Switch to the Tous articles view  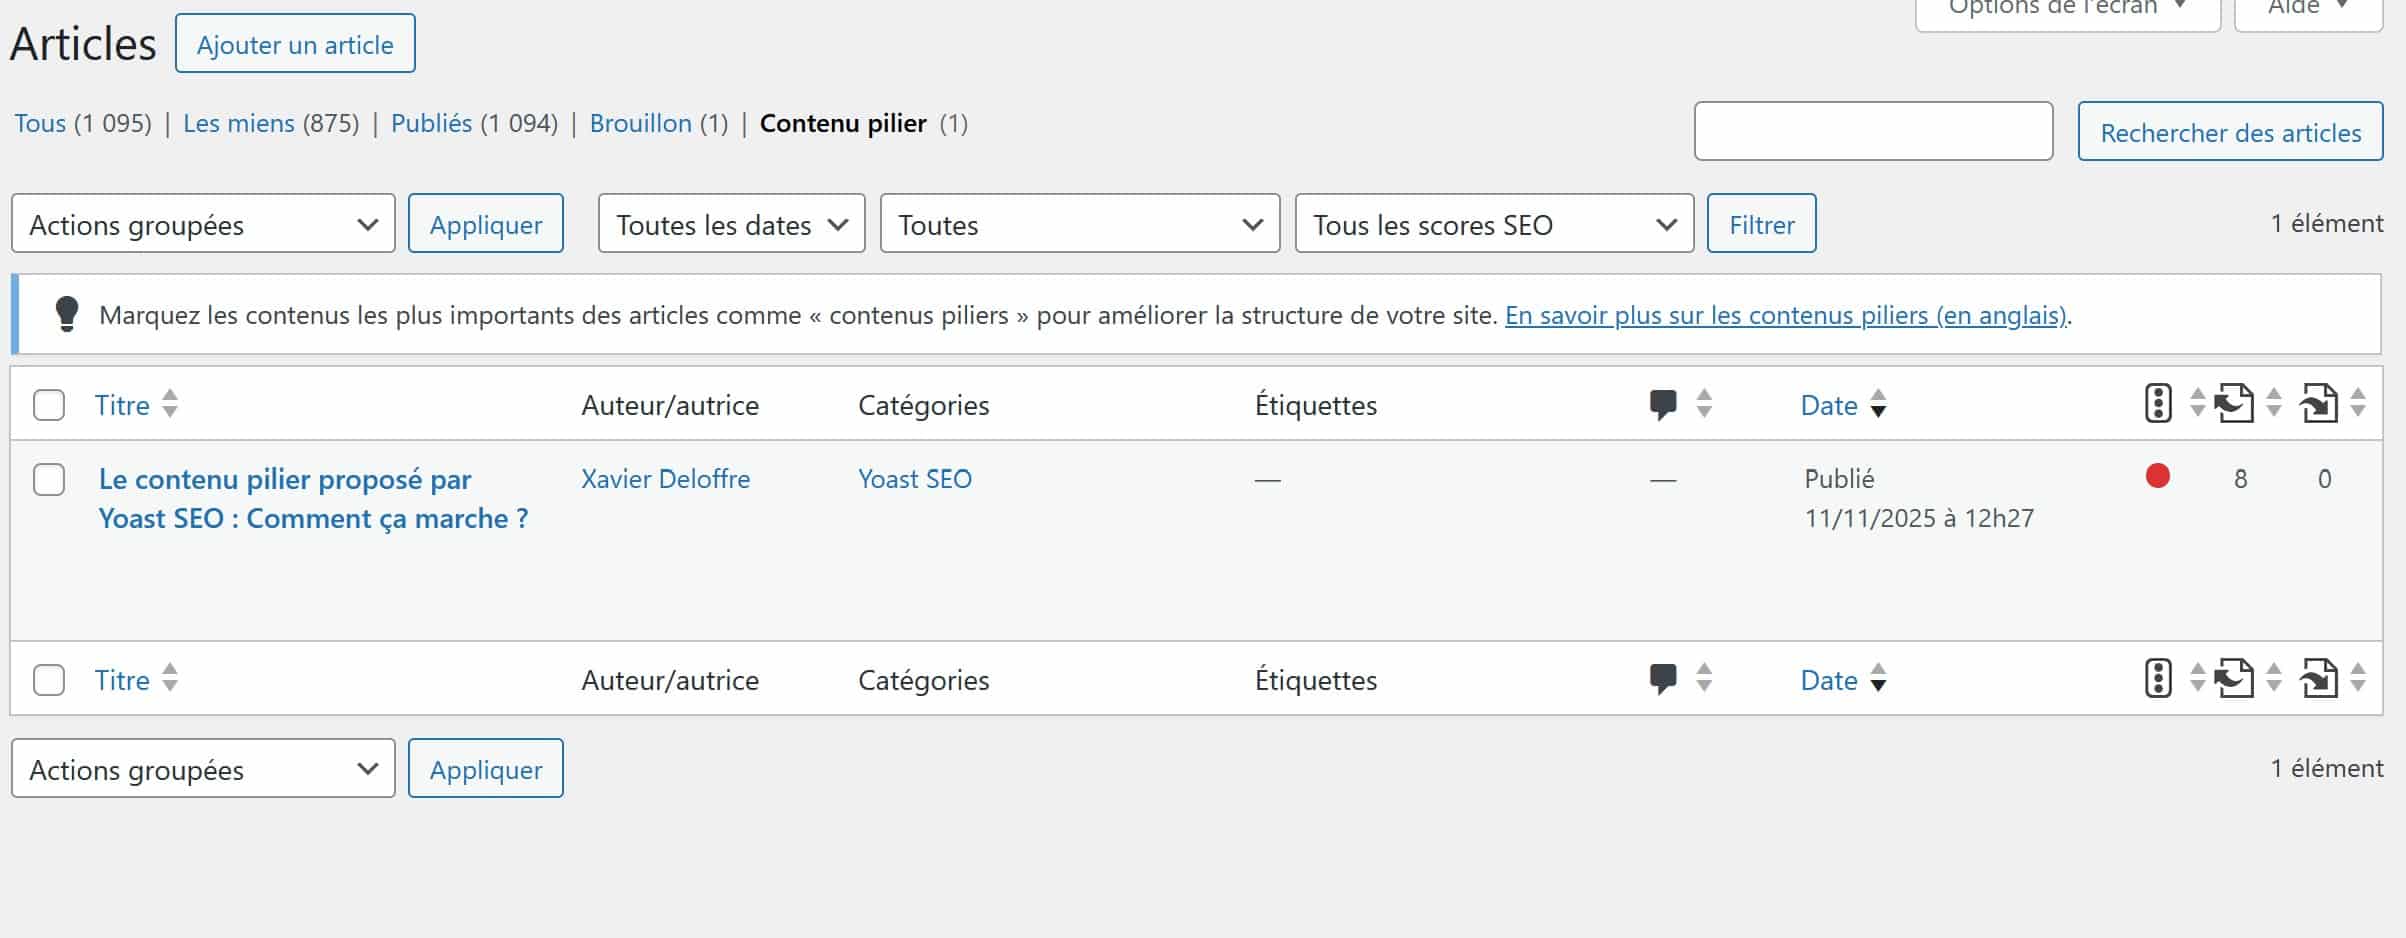[x=39, y=123]
